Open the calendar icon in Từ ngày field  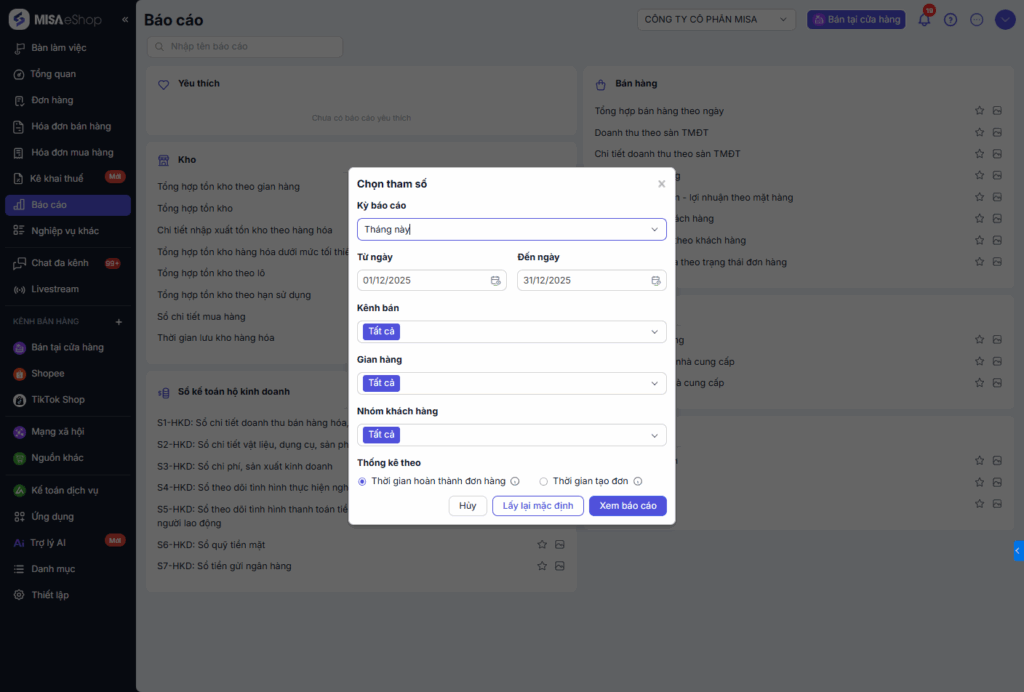496,281
